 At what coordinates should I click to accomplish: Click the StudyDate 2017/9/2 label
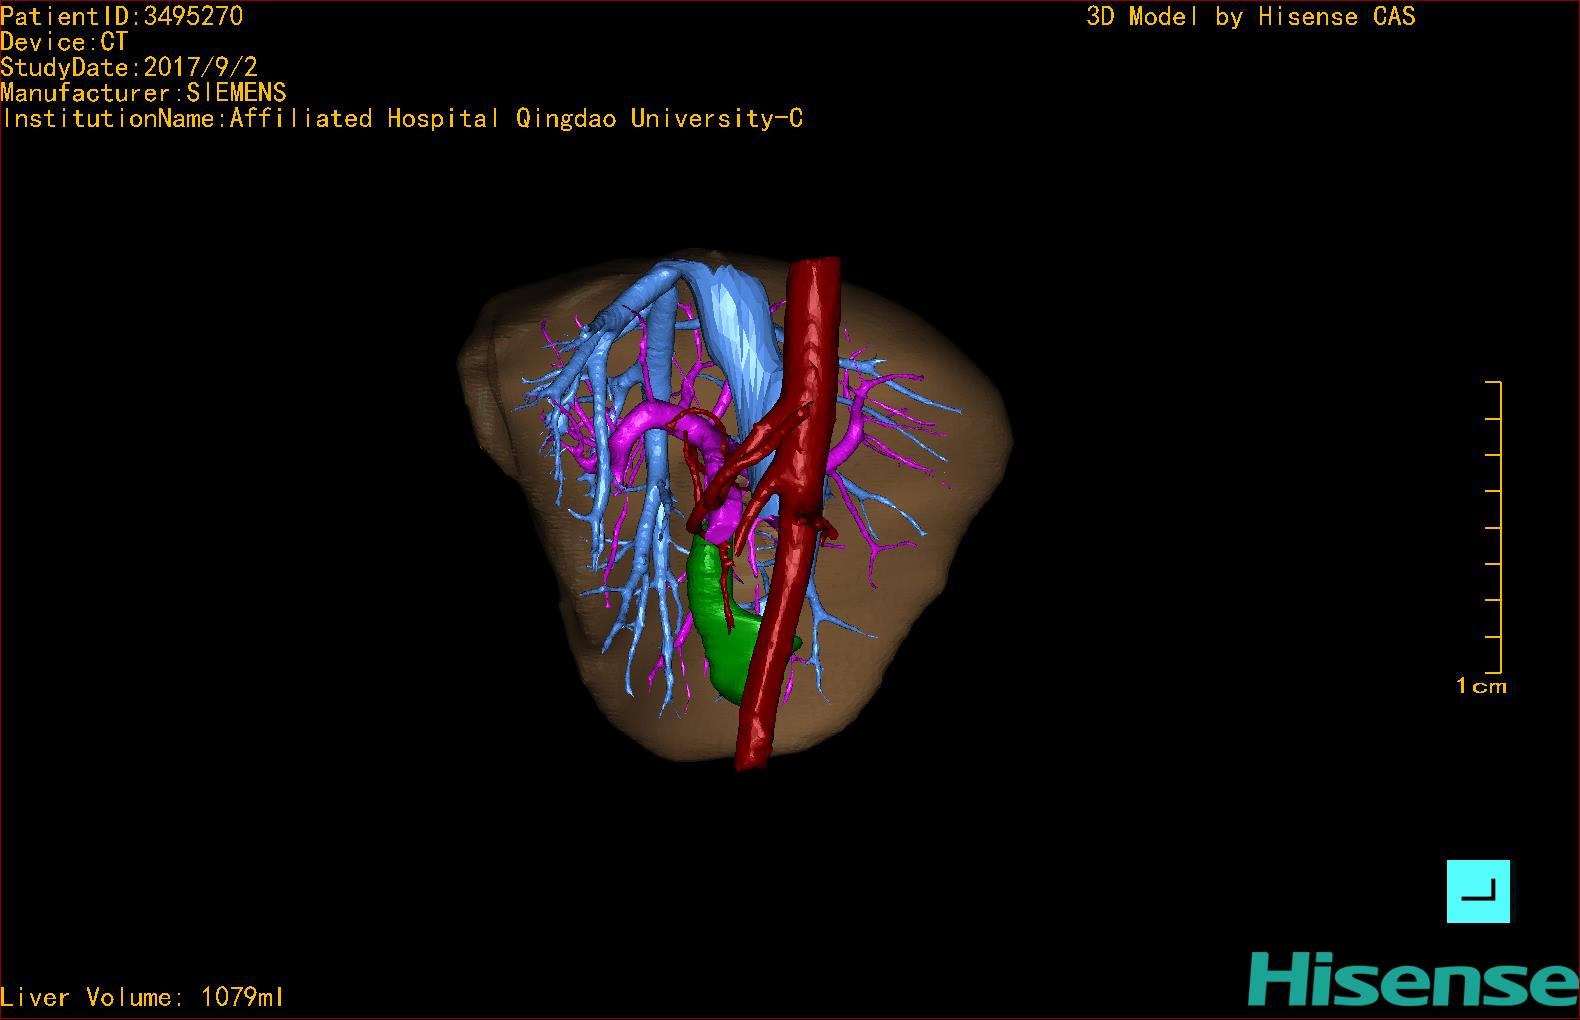tap(129, 67)
